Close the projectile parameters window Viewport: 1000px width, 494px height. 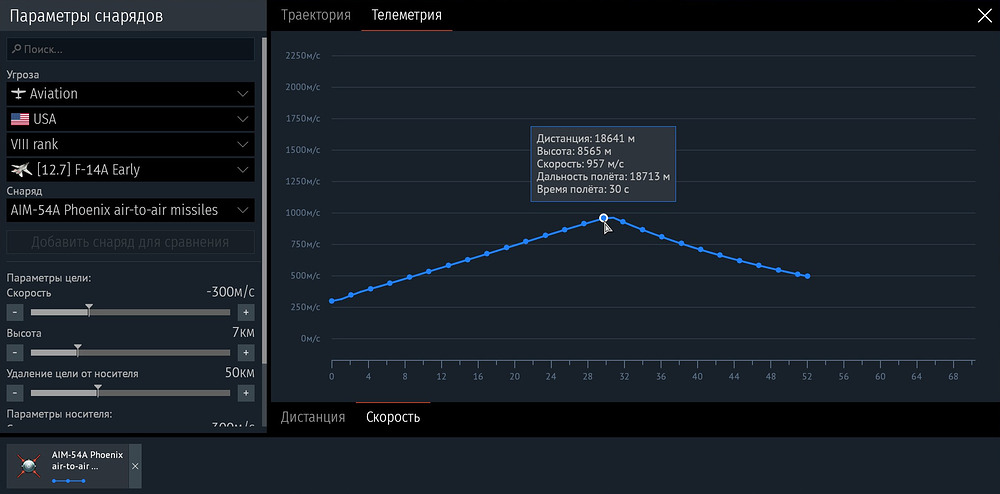tap(984, 16)
